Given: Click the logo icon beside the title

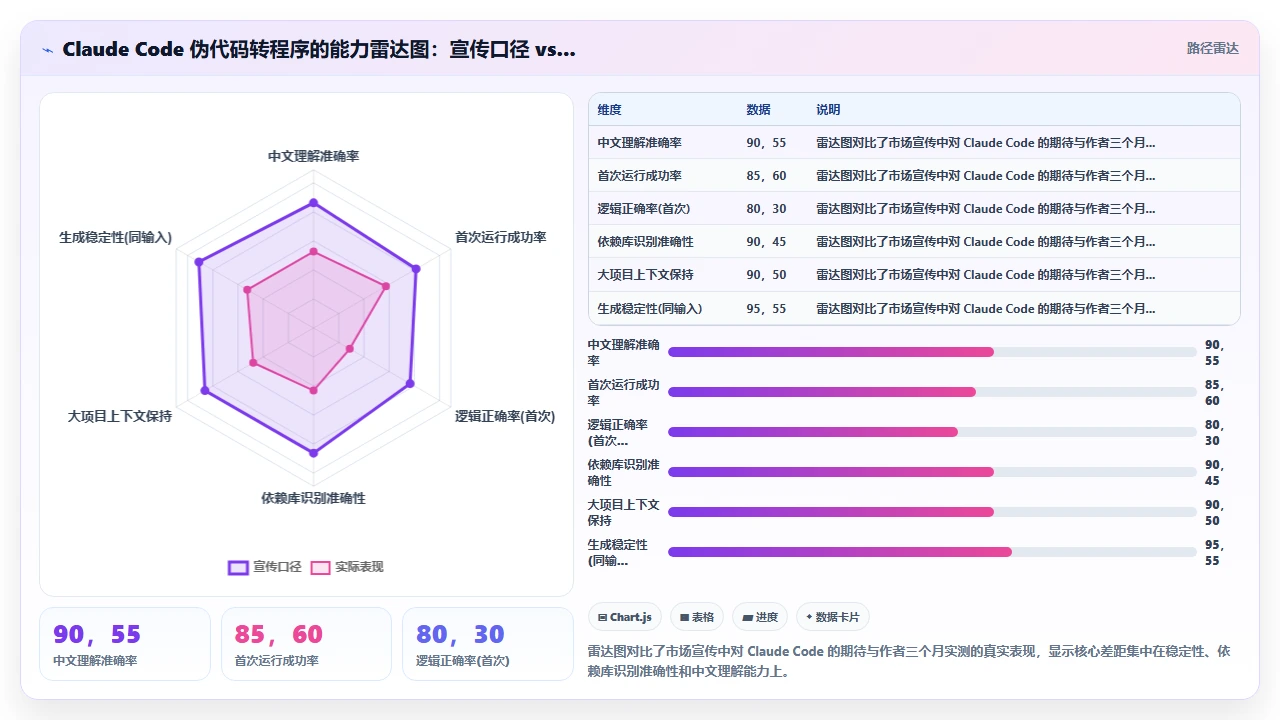Looking at the screenshot, I should [47, 49].
